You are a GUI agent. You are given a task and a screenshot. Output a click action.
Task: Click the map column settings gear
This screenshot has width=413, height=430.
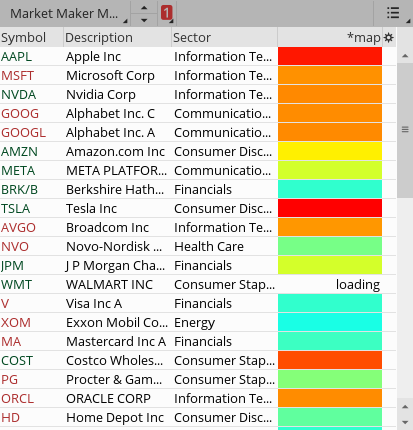pyautogui.click(x=389, y=37)
